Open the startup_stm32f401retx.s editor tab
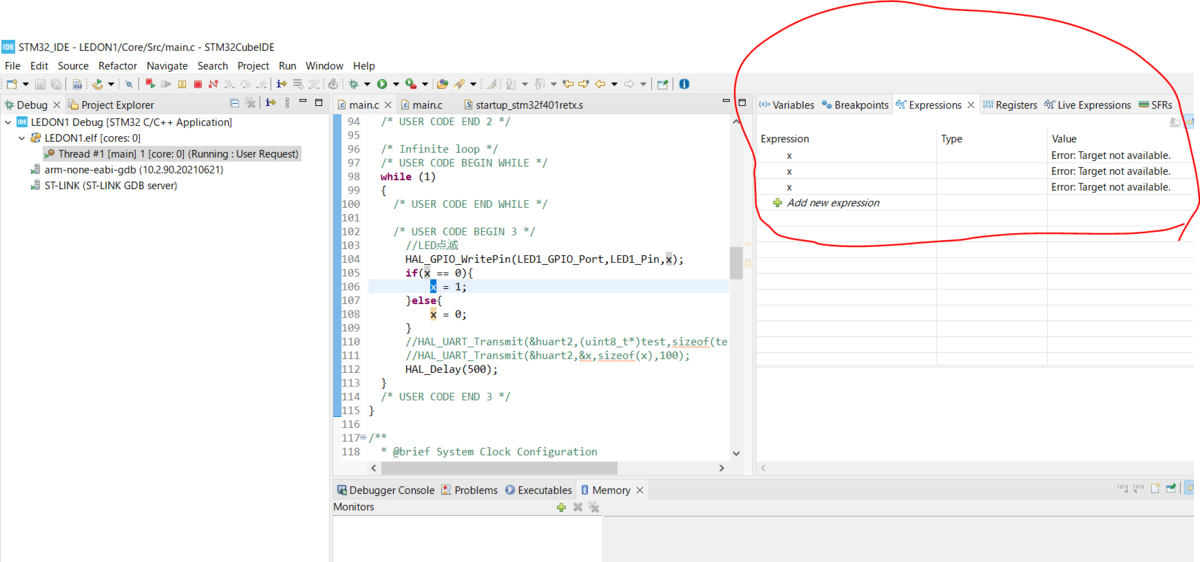The width and height of the screenshot is (1200, 562). pos(522,105)
